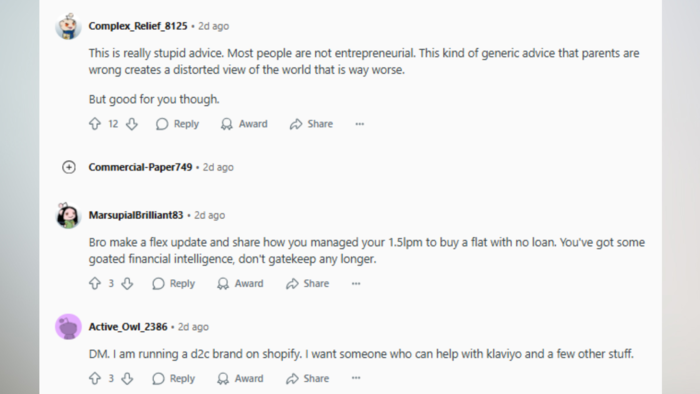This screenshot has width=700, height=394.
Task: Expand collapsed Commercial-Paper749 comment
Action: tap(69, 167)
